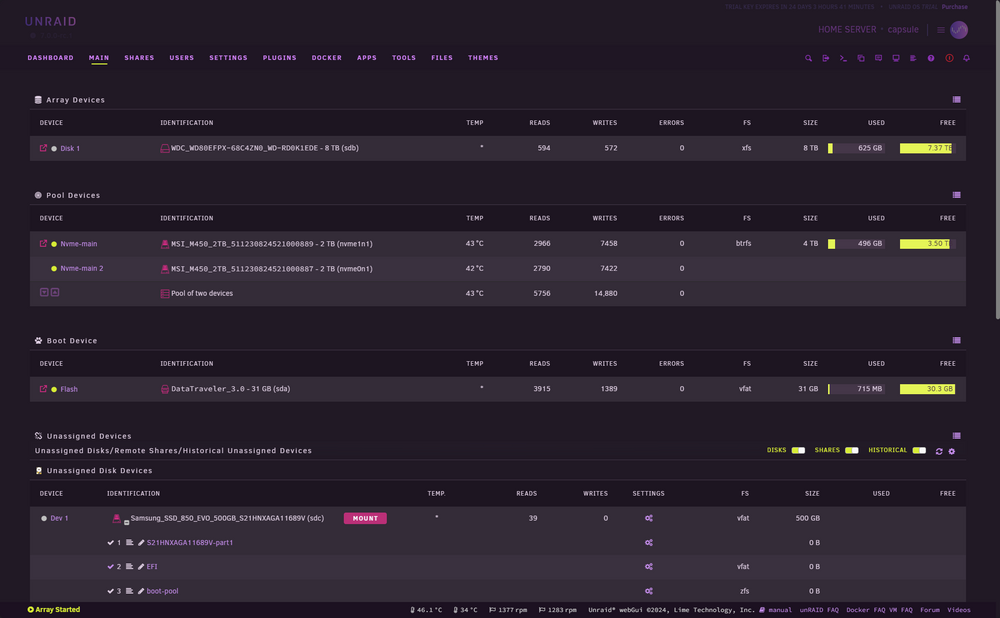Click the red alert circle icon
1000x618 pixels.
(949, 58)
